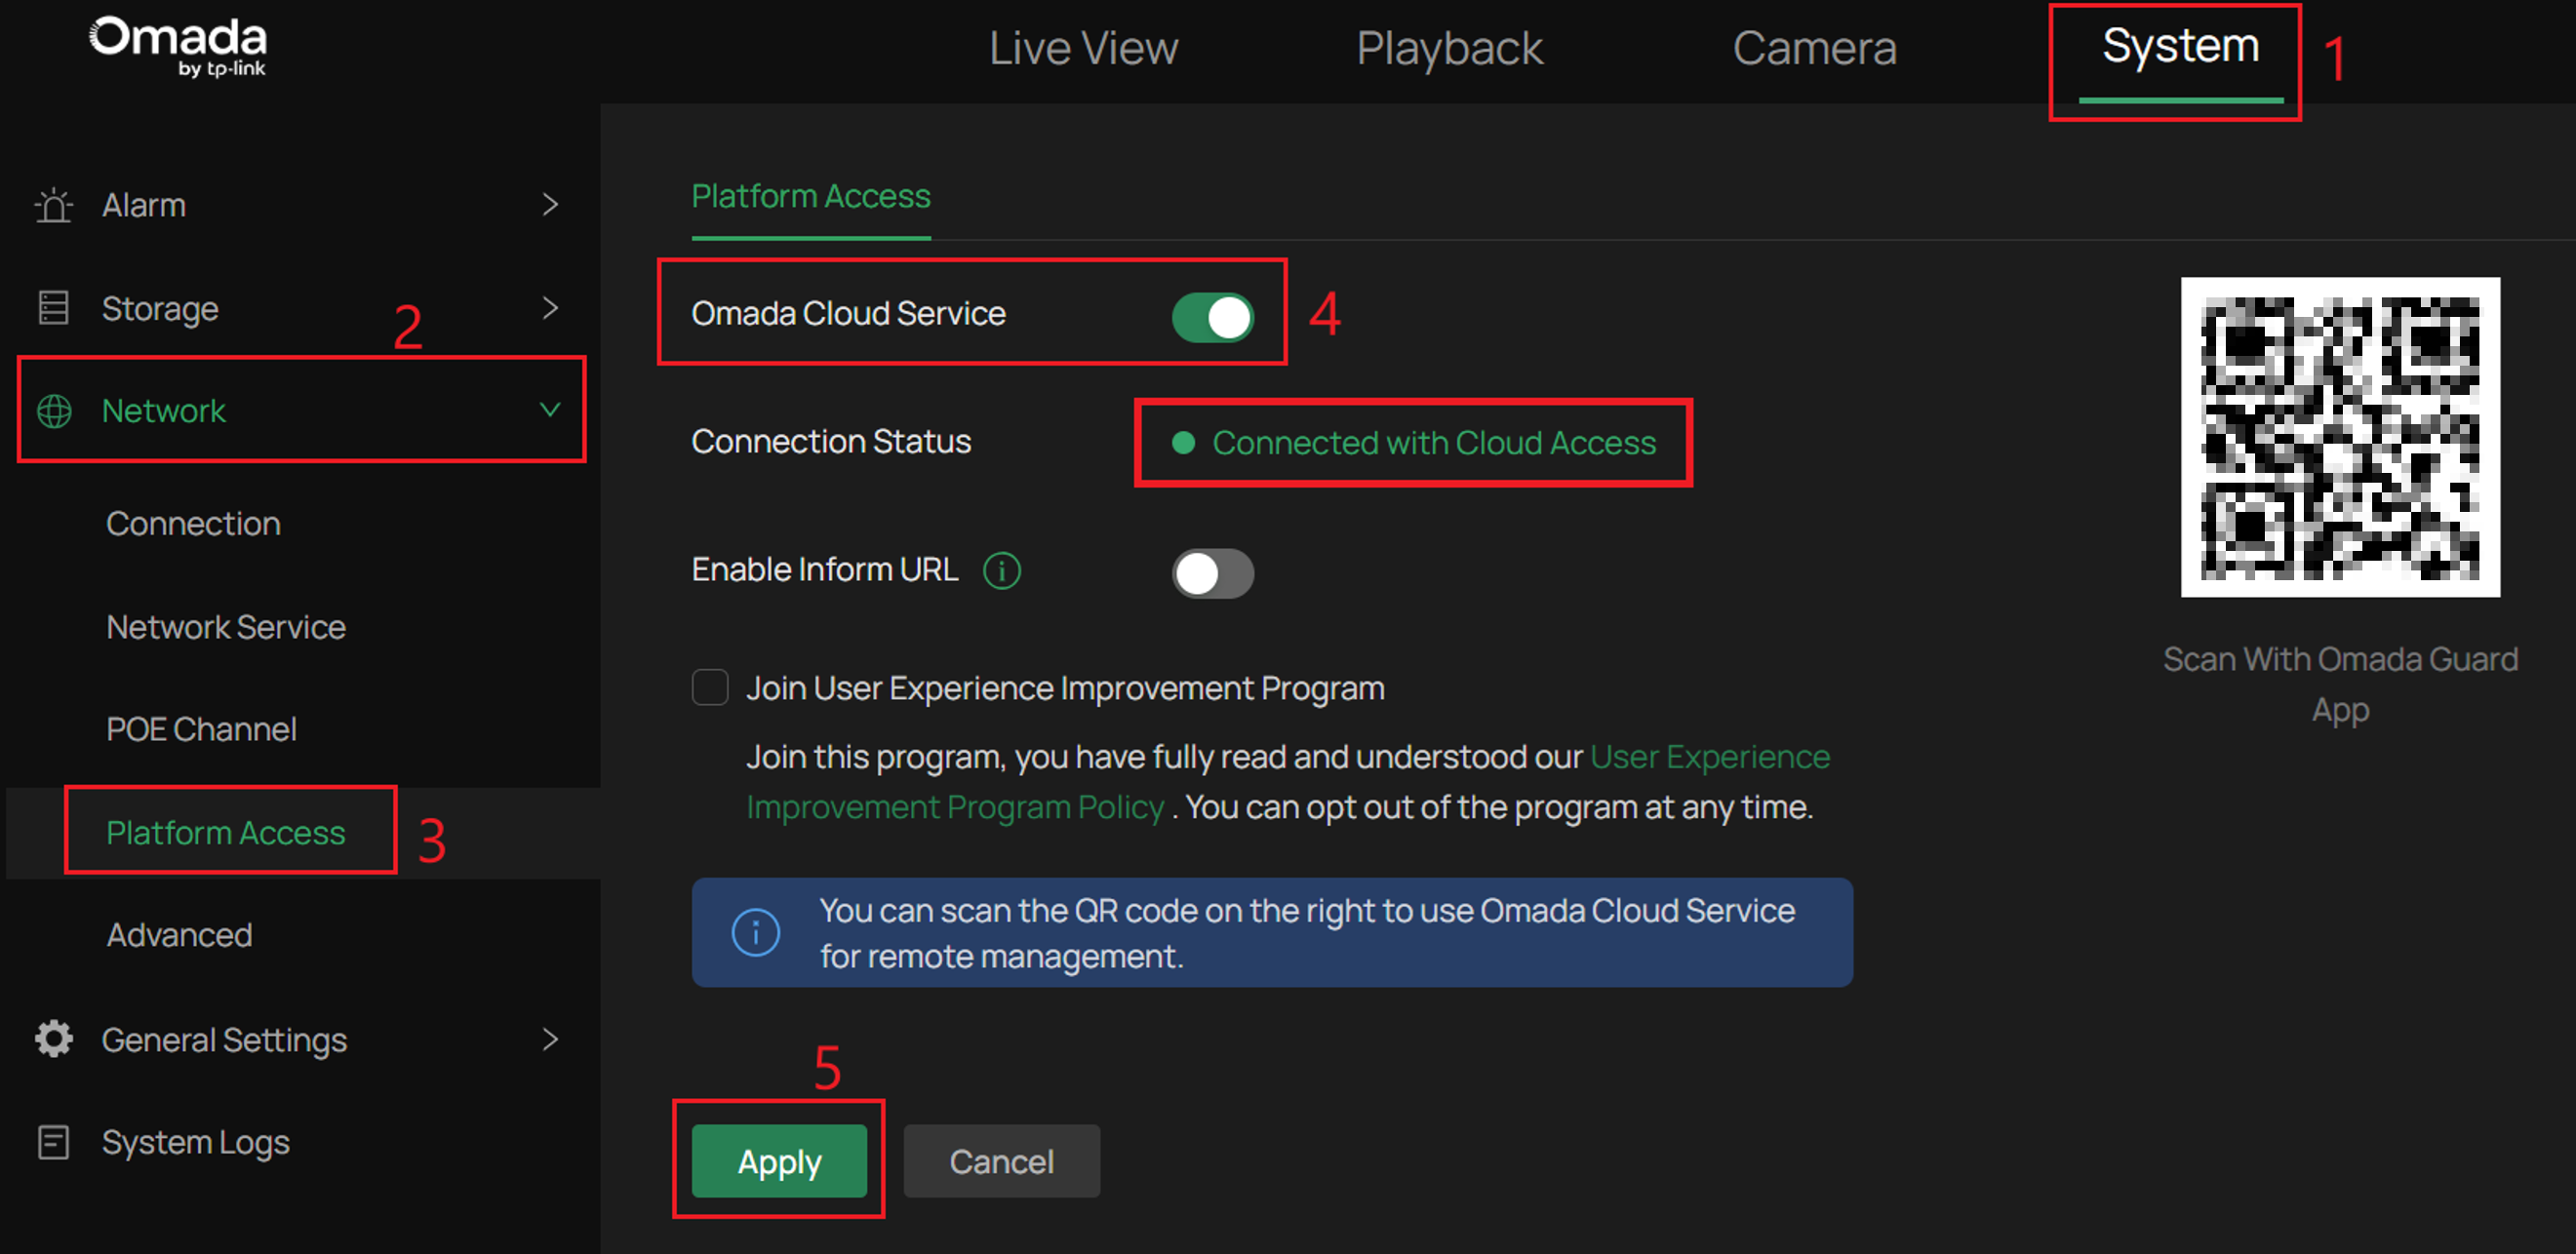
Task: Click the Omada Guard QR code
Action: pyautogui.click(x=2340, y=437)
